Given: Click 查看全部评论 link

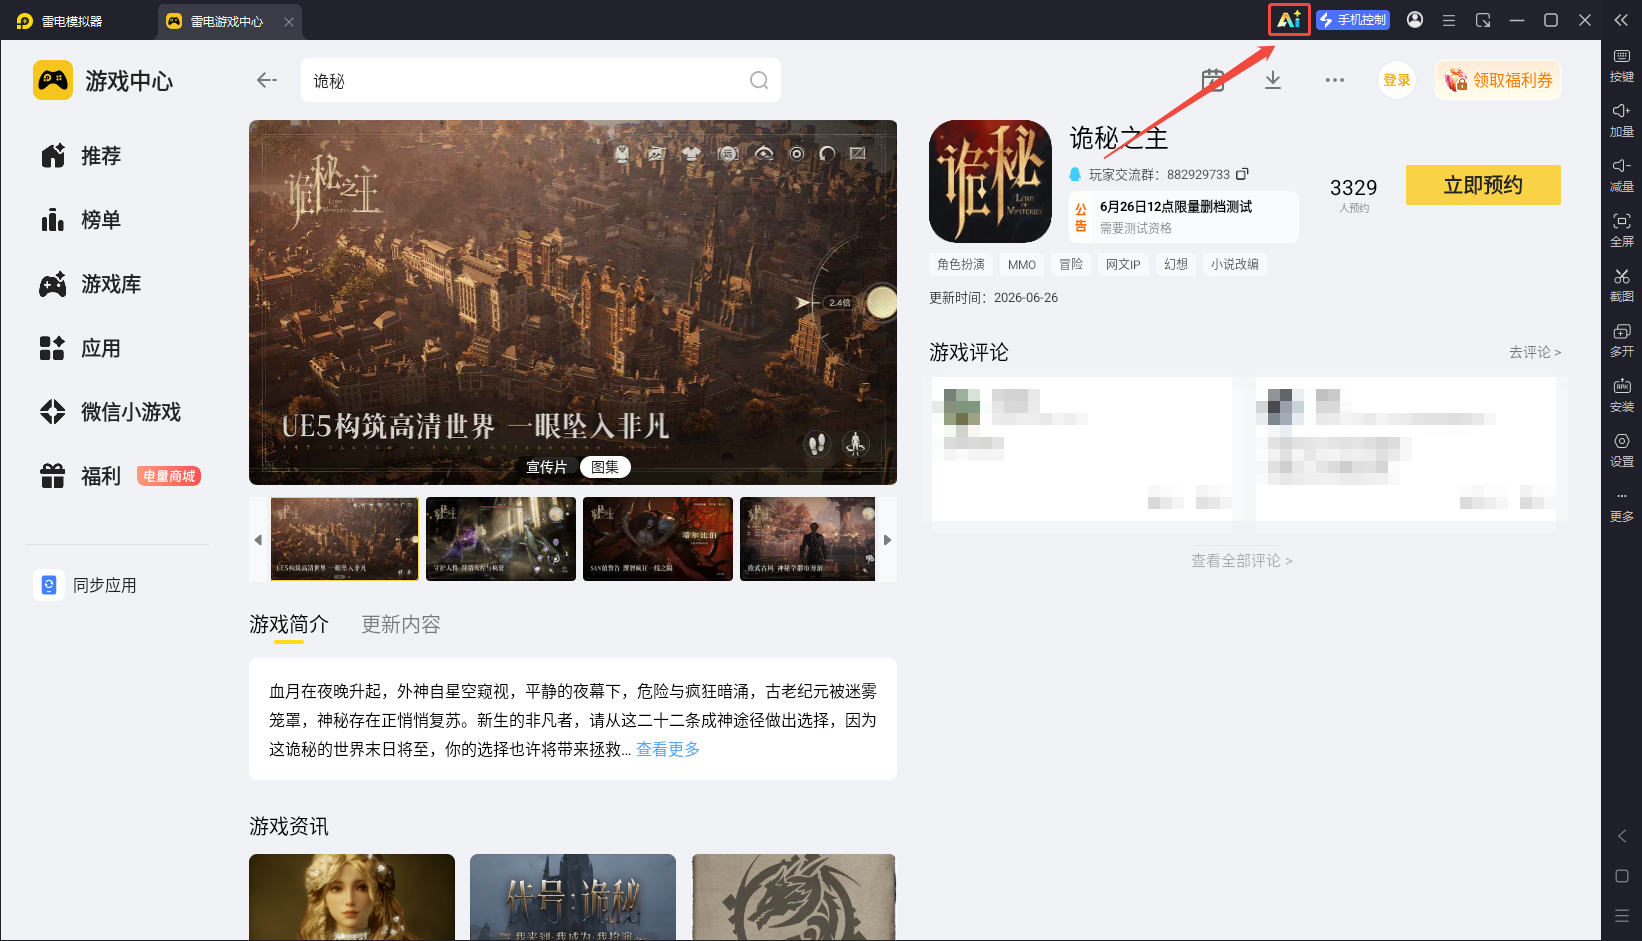Looking at the screenshot, I should pyautogui.click(x=1242, y=561).
